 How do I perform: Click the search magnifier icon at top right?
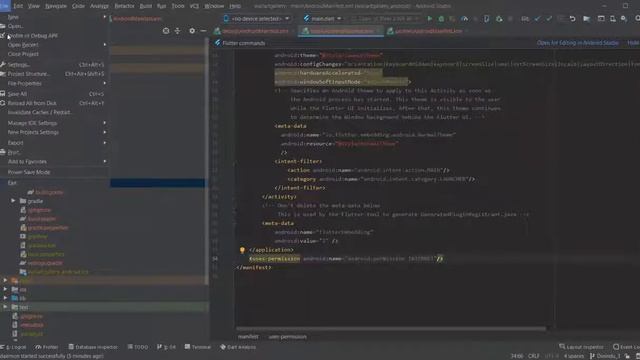tap(637, 19)
